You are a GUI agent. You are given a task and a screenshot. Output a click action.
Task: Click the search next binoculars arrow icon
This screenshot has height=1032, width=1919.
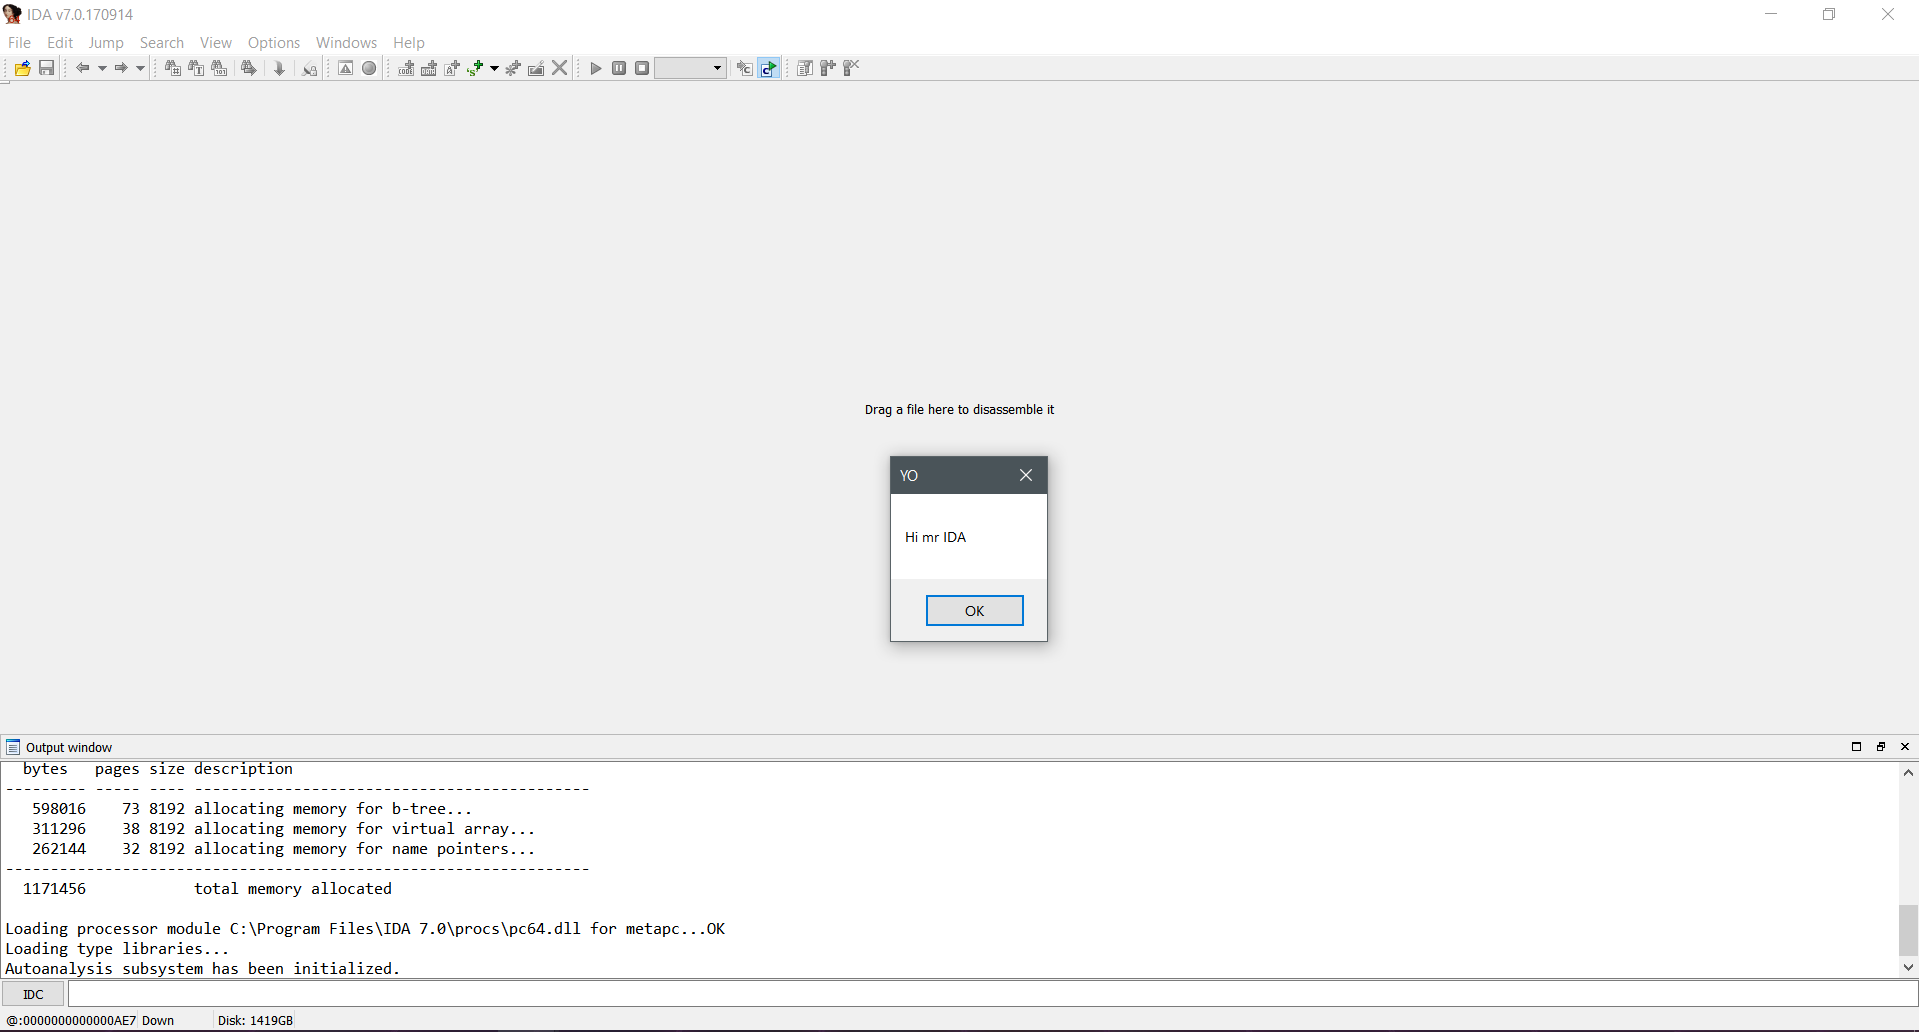tap(249, 68)
